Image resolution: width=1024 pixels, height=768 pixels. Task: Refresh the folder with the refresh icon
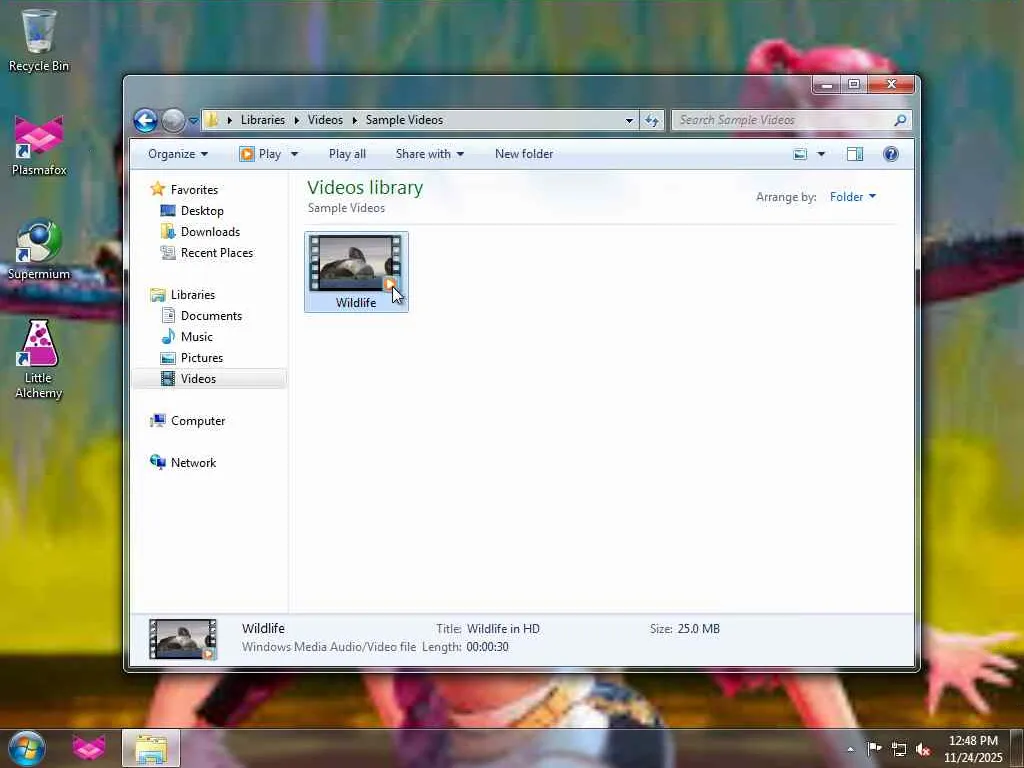tap(652, 120)
